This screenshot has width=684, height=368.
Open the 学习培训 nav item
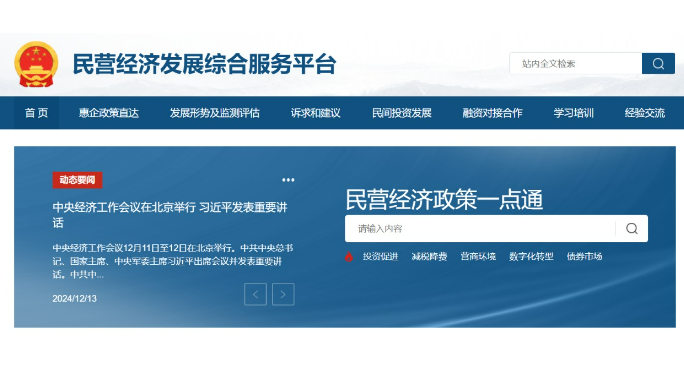pos(574,113)
